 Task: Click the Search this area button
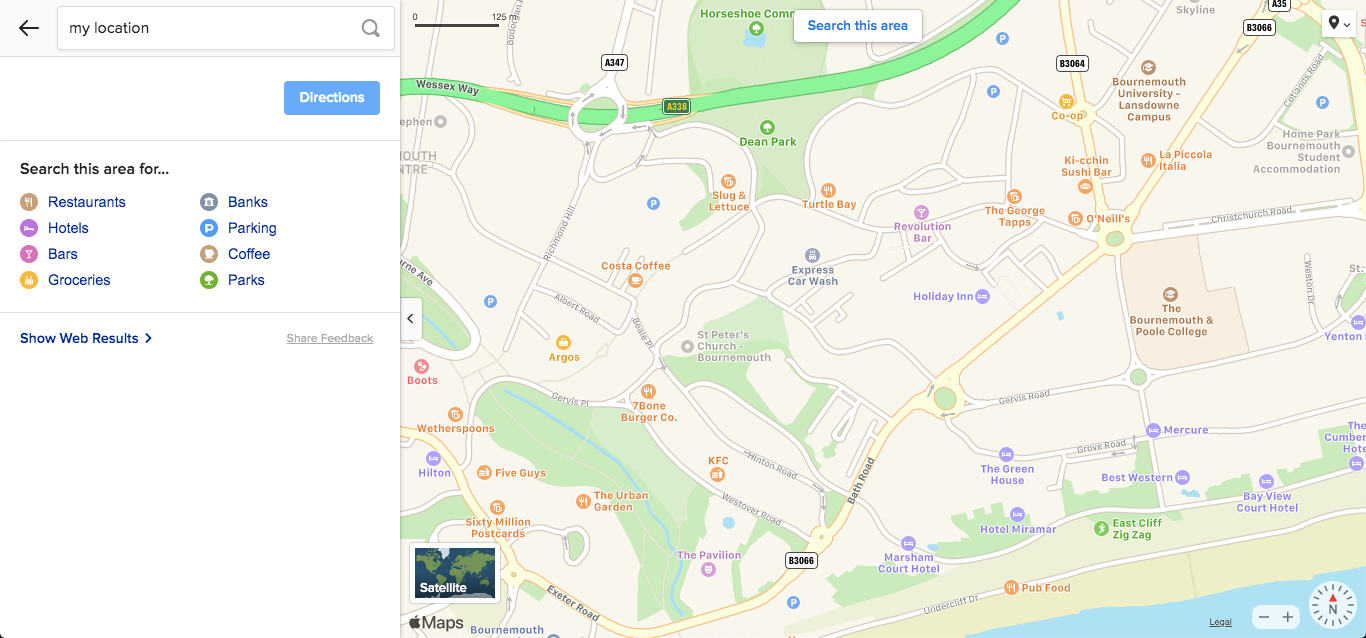pos(858,26)
